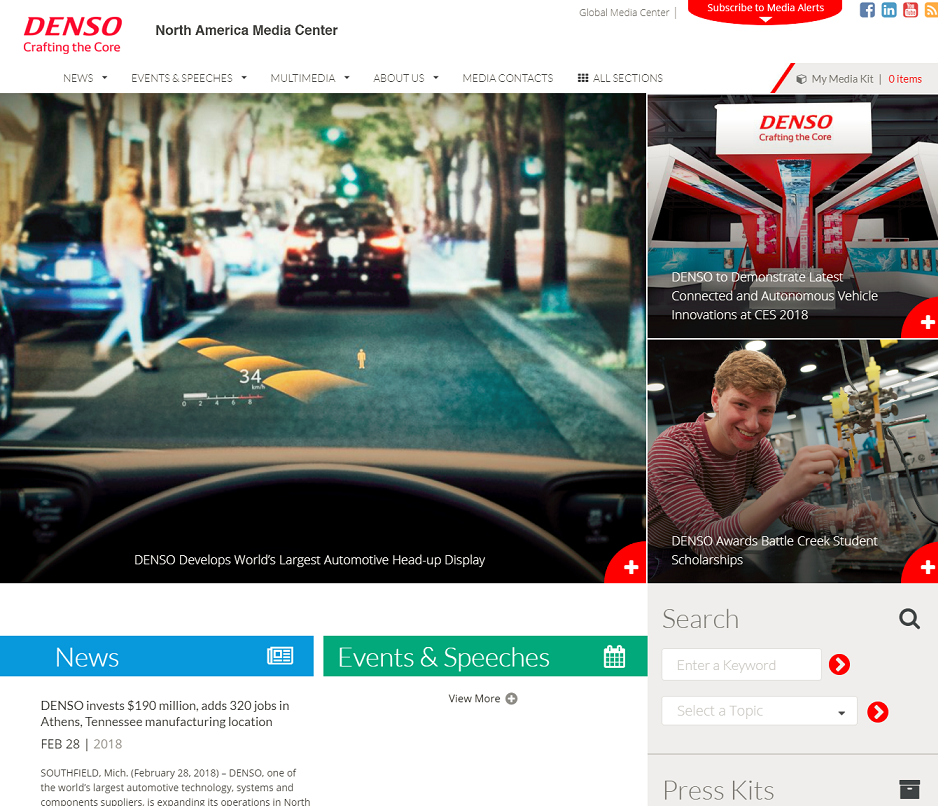Screen dimensions: 938x806
Task: Click the Search magnifying glass icon
Action: pos(909,619)
